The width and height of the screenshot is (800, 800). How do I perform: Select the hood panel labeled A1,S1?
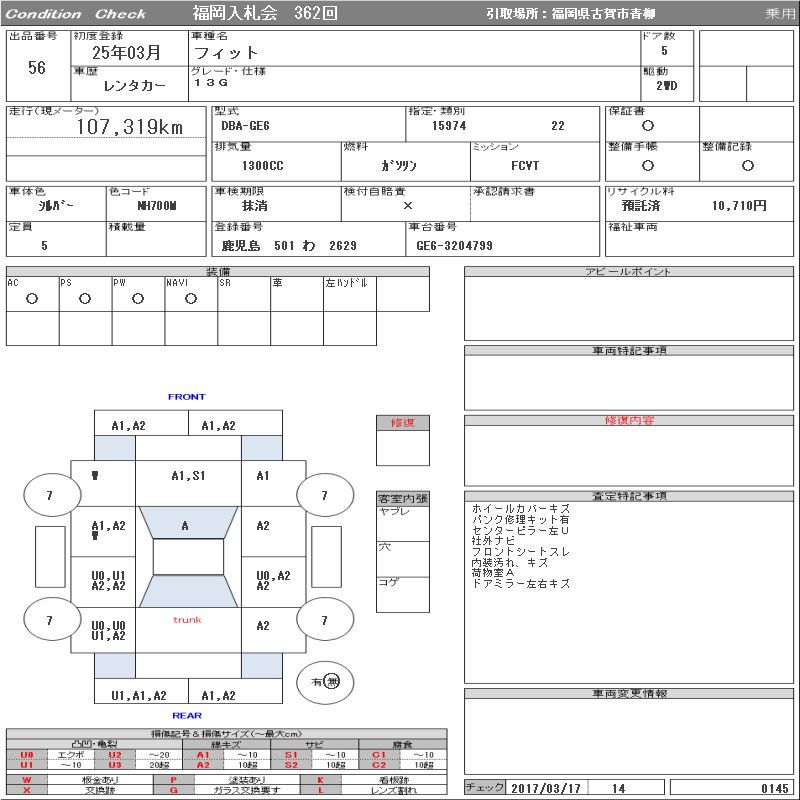[x=188, y=477]
